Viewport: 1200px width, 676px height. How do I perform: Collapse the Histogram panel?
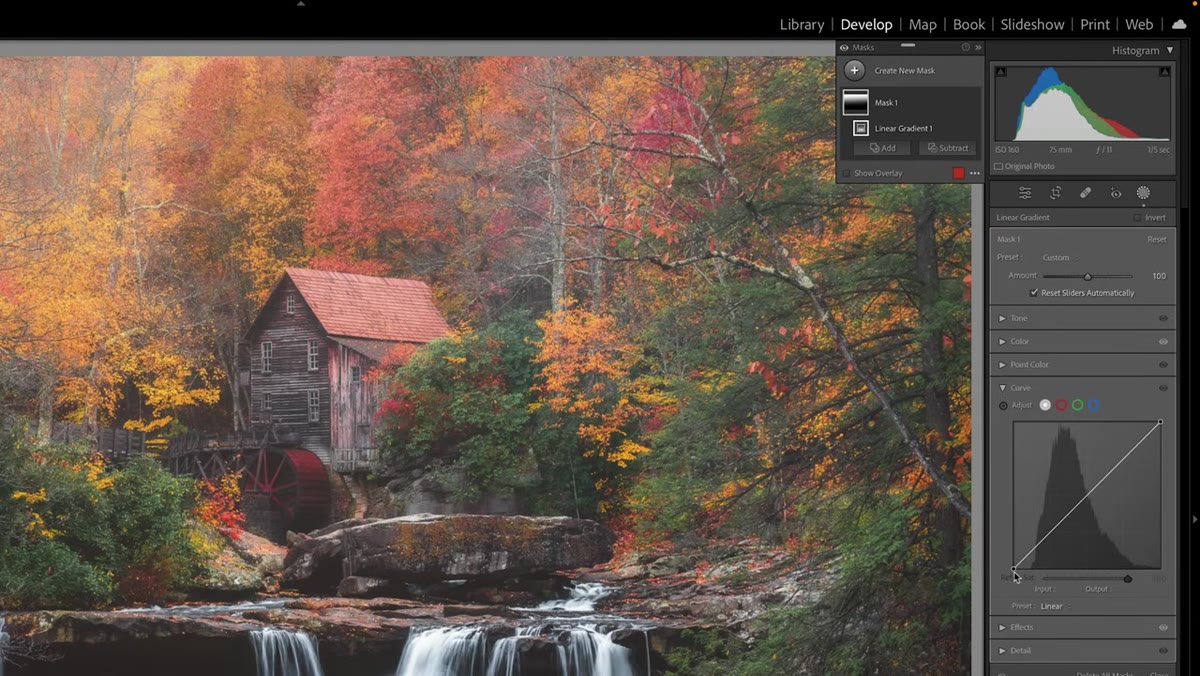pyautogui.click(x=1170, y=50)
